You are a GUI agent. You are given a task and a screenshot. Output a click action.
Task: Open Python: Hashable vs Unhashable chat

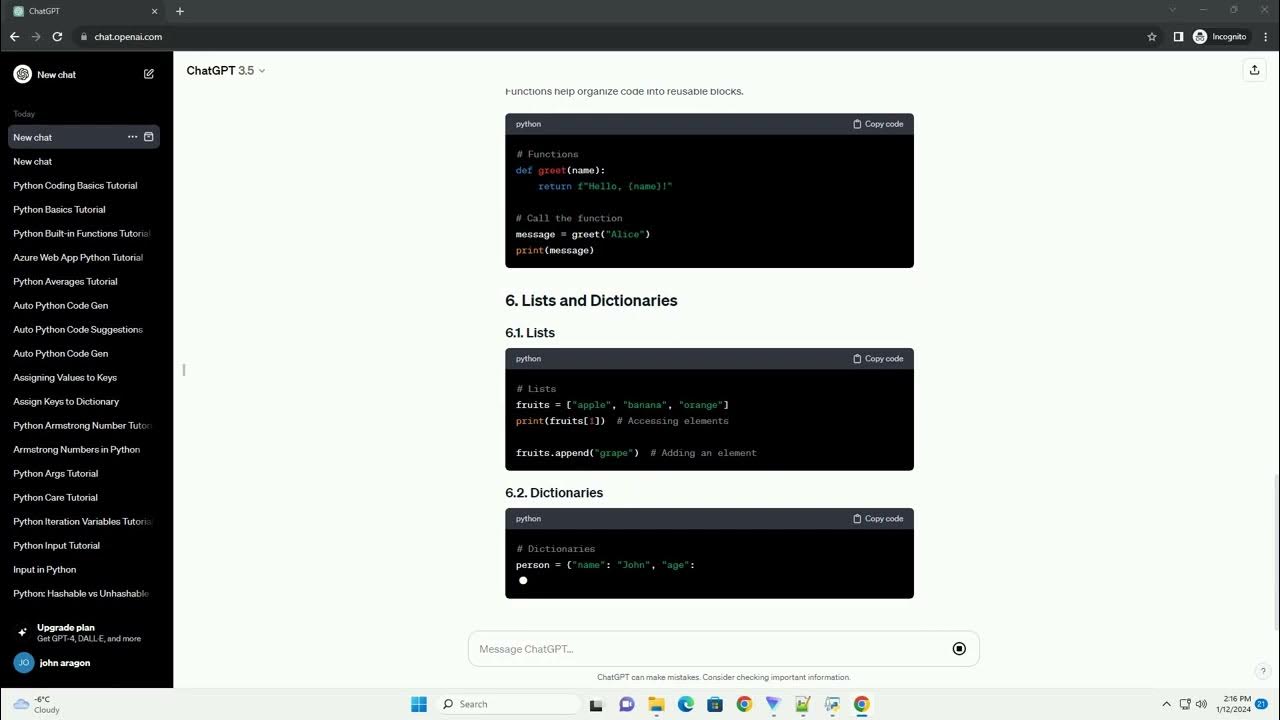[x=84, y=593]
